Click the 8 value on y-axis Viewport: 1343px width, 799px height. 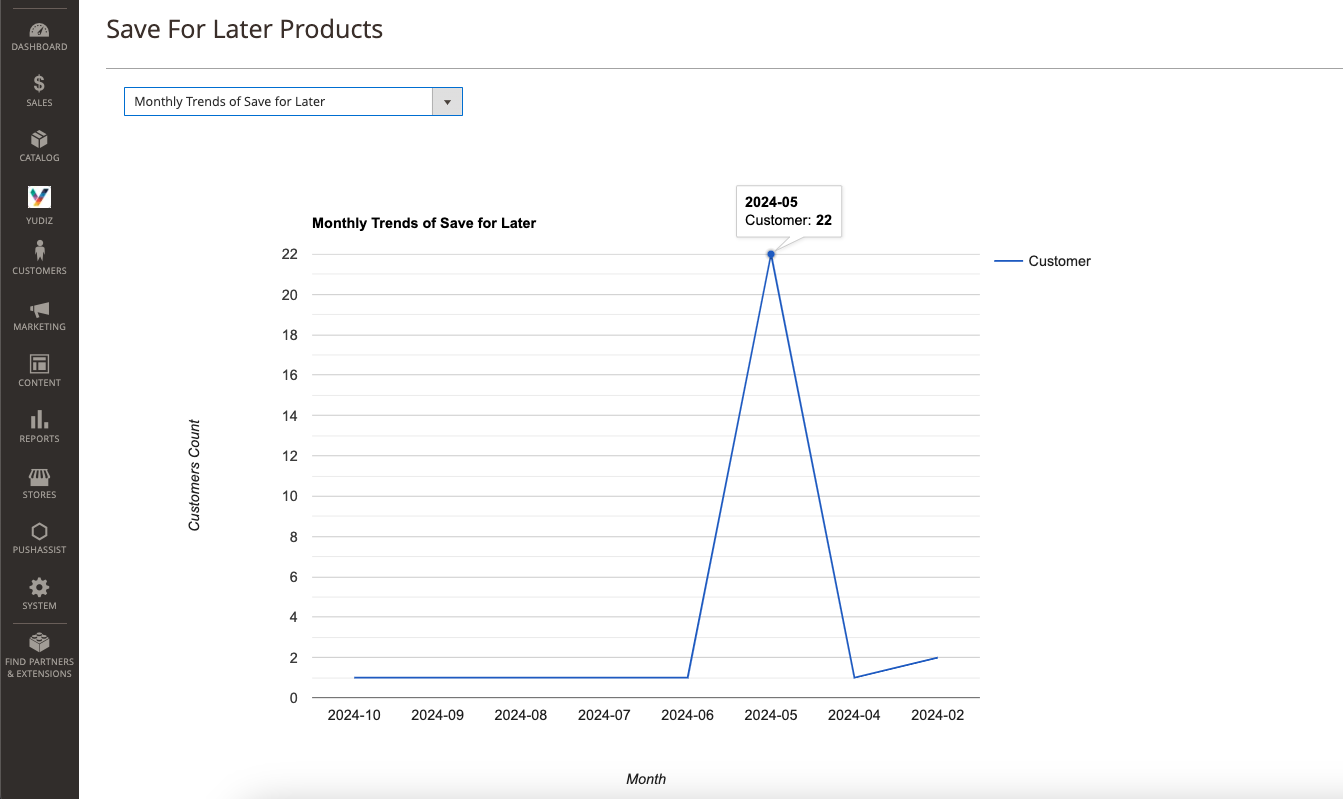[294, 537]
